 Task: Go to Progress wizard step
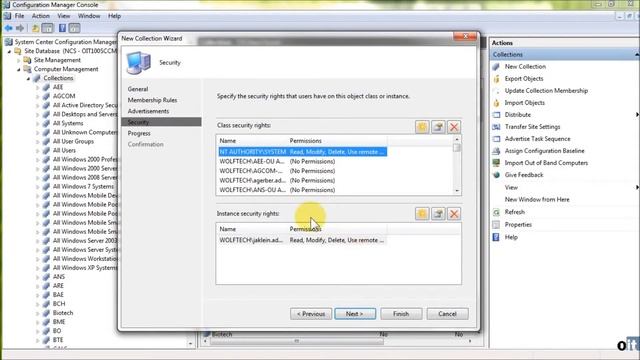[x=139, y=133]
